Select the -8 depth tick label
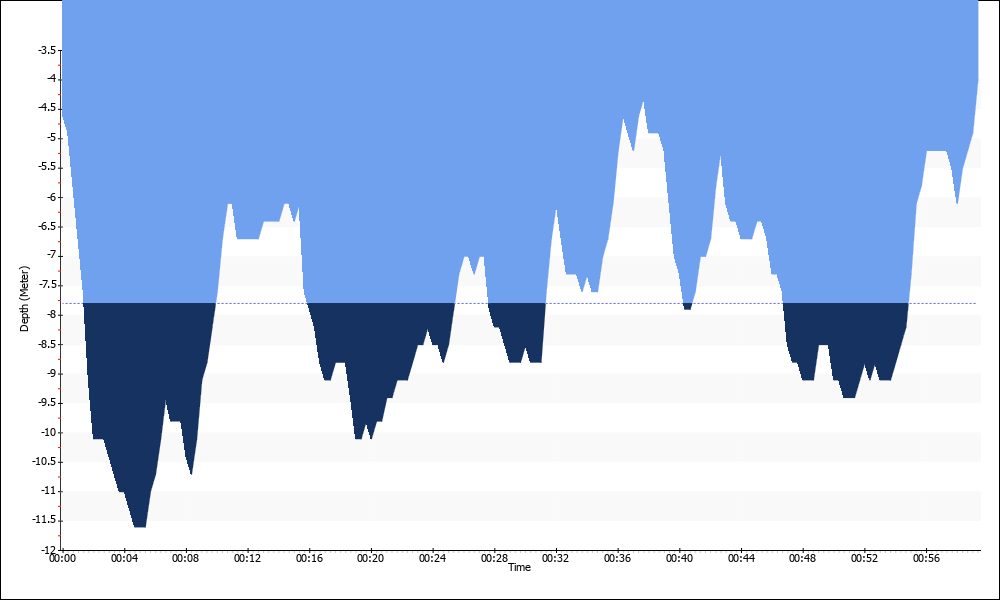Viewport: 1000px width, 600px height. [50, 314]
